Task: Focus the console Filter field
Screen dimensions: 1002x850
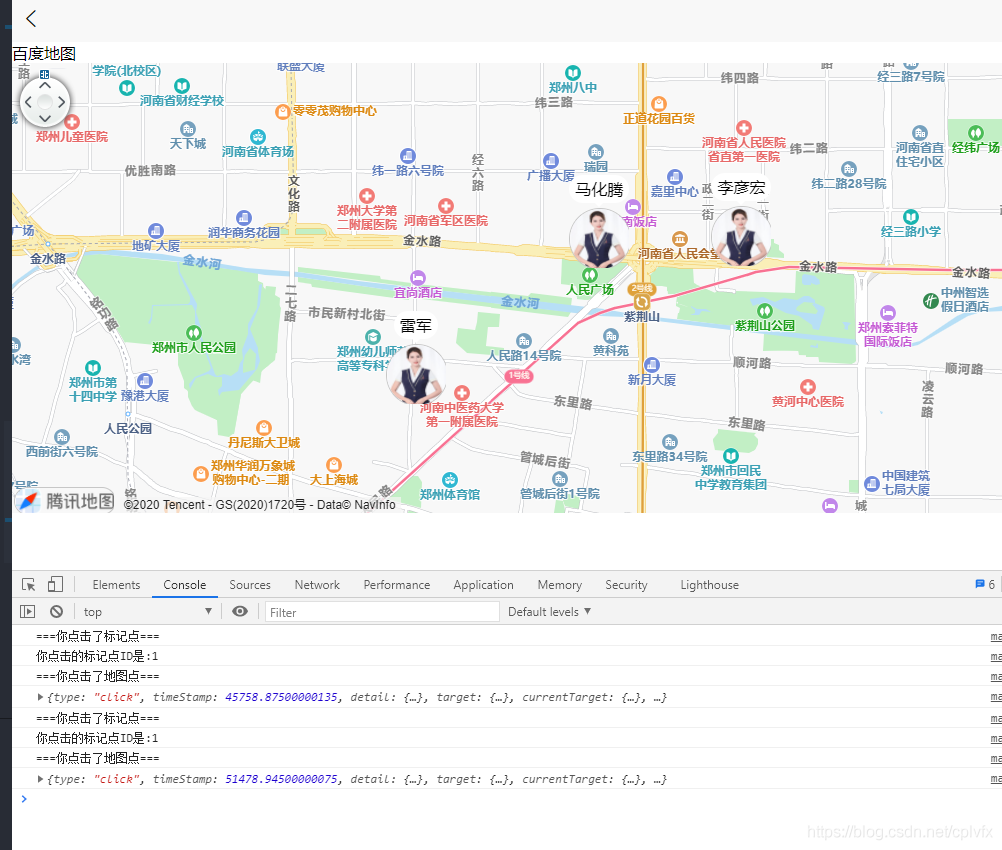Action: pyautogui.click(x=382, y=612)
